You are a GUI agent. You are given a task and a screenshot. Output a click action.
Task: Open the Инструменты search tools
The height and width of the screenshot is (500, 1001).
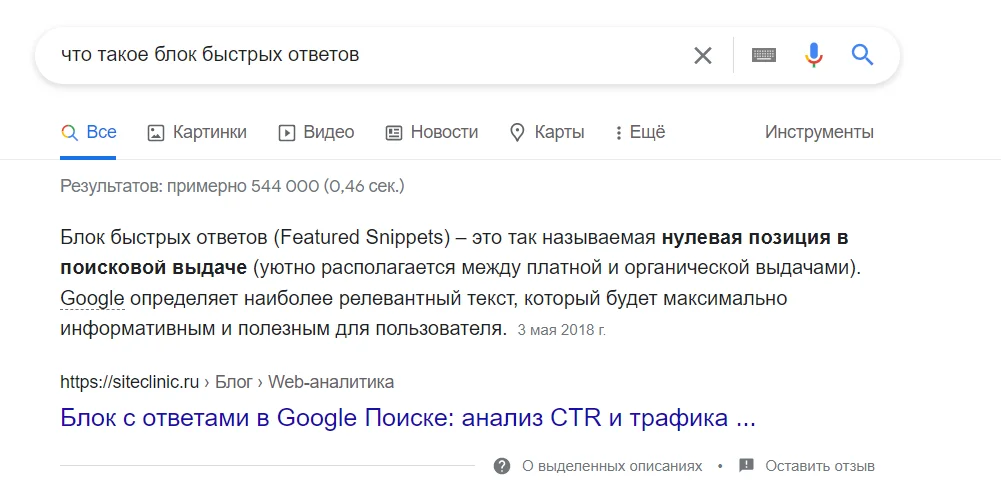[819, 132]
